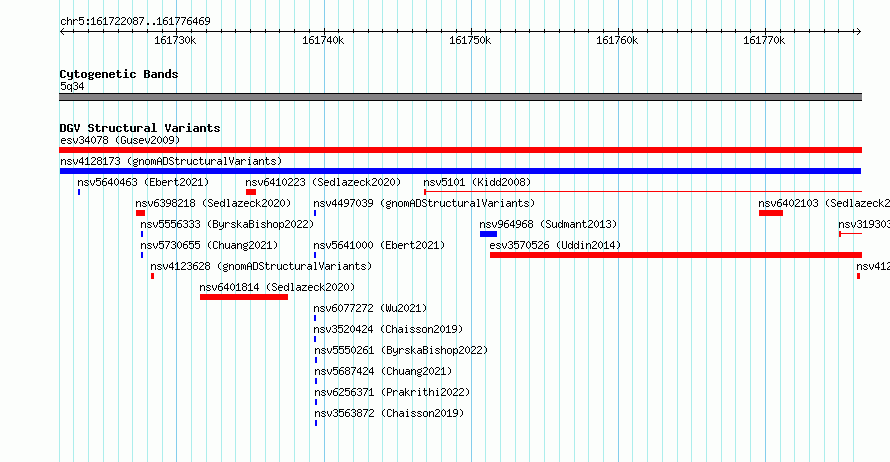Screen dimensions: 890x462
Task: Select the blue nsv4128173 variant bar
Action: click(460, 171)
